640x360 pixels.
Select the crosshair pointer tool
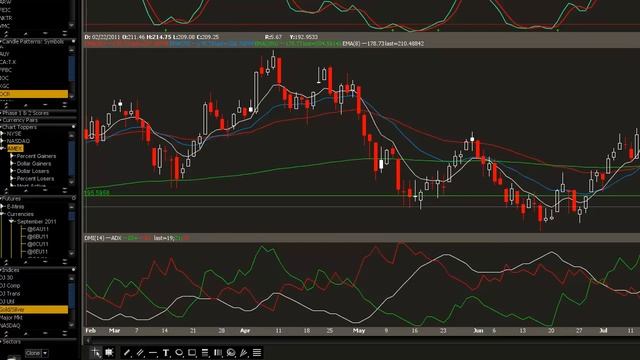coord(96,352)
